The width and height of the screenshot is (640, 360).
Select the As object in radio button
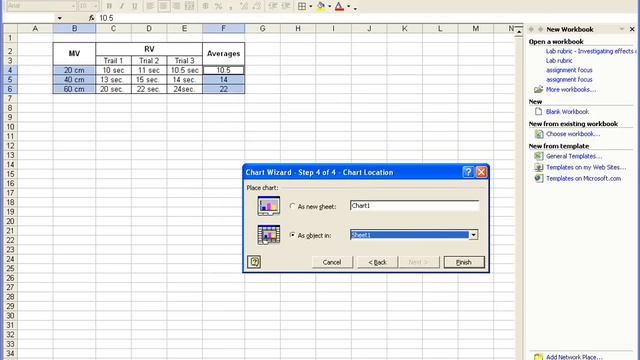click(292, 235)
